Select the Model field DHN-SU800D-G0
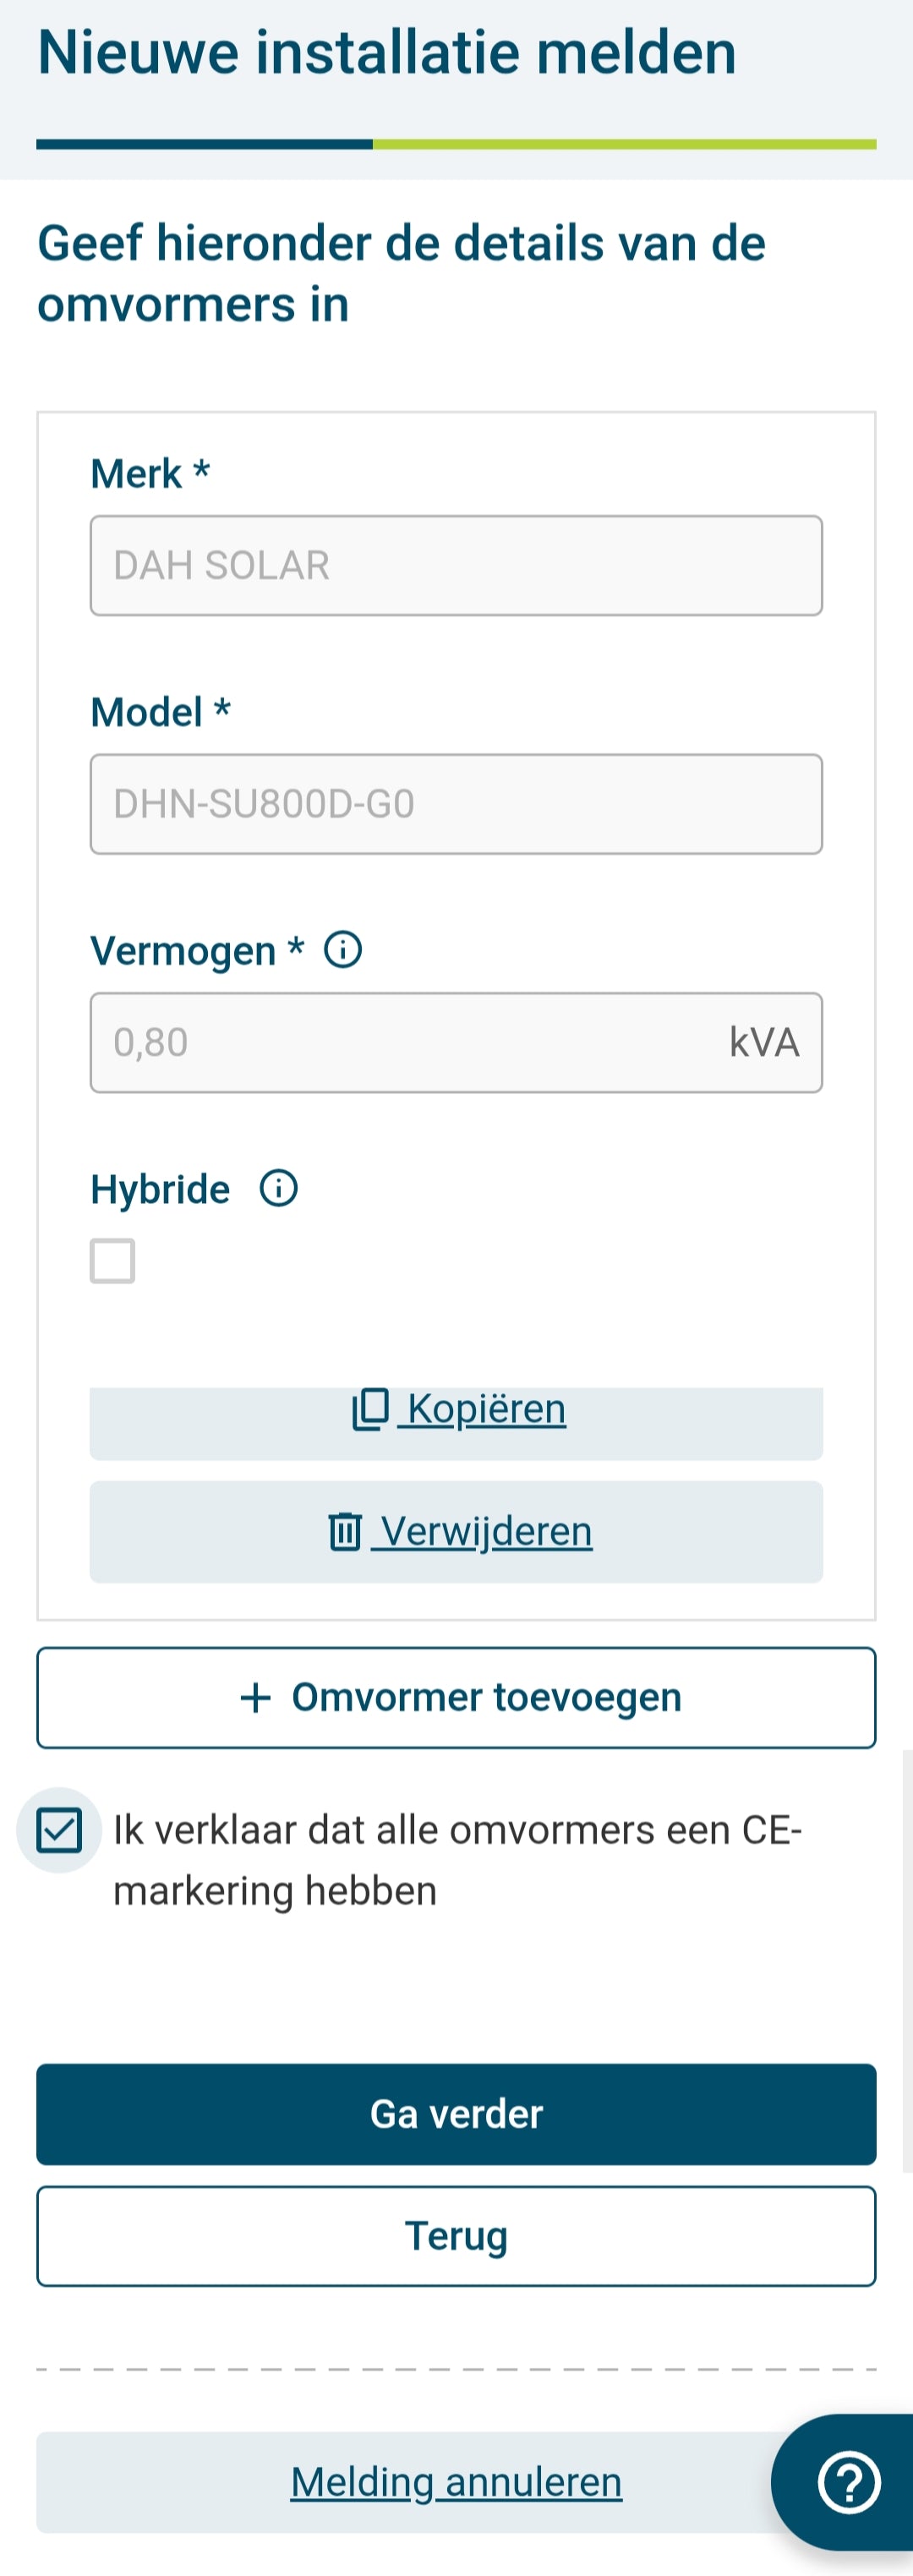This screenshot has width=913, height=2576. tap(456, 804)
